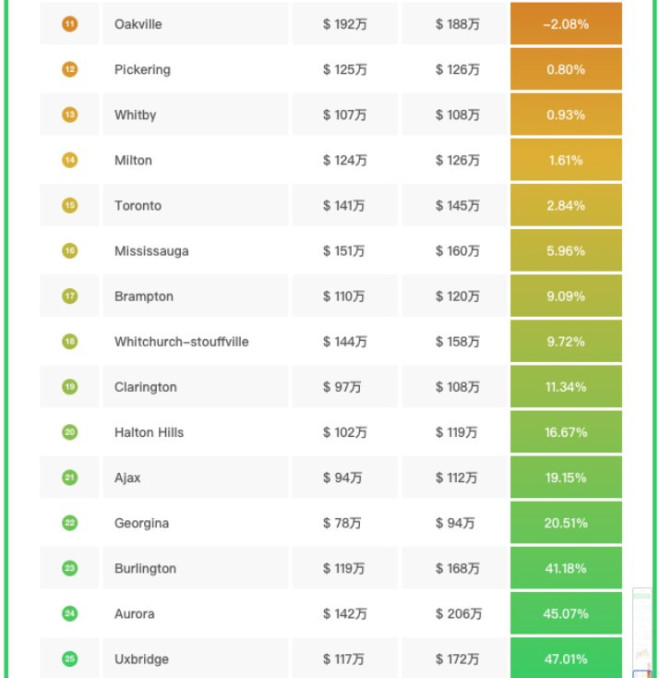The width and height of the screenshot is (660, 678).
Task: Select the rank 25 badge beside Uxbridge
Action: [x=70, y=659]
